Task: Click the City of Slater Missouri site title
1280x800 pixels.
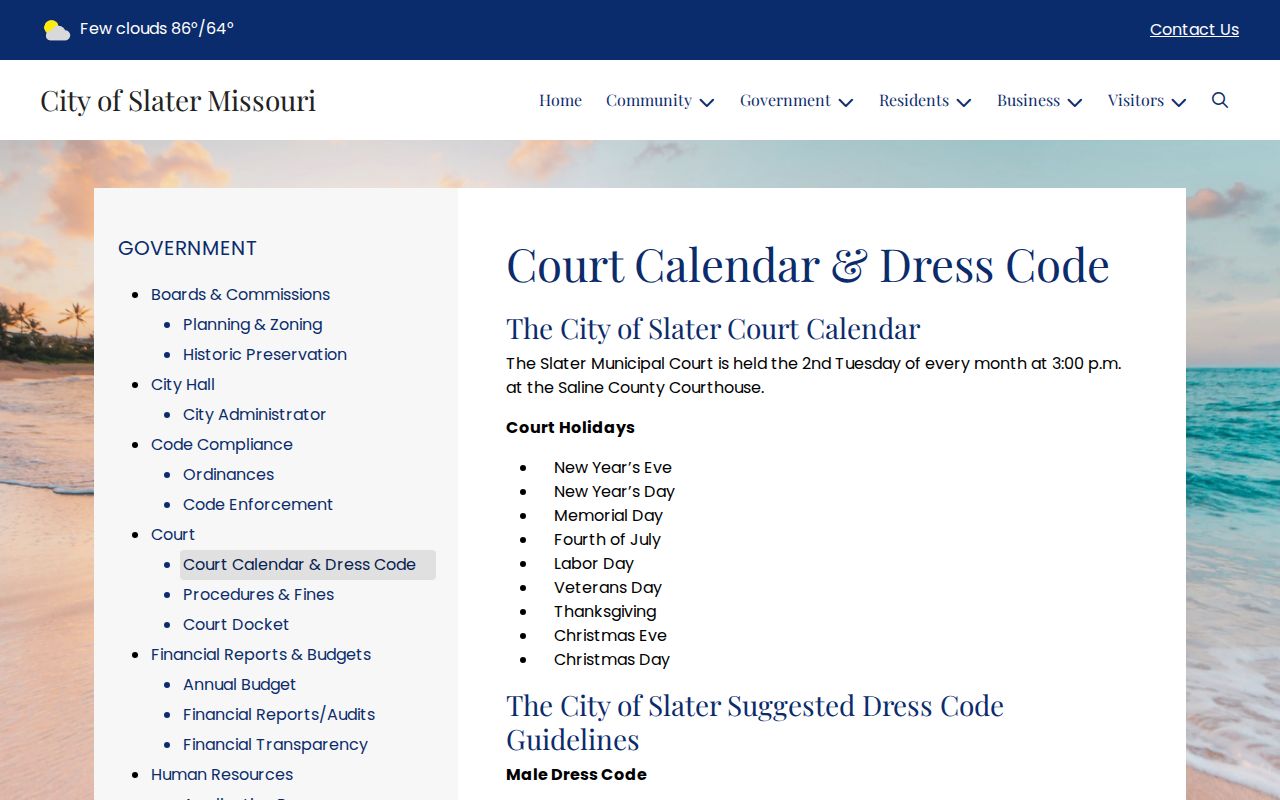Action: pos(178,100)
